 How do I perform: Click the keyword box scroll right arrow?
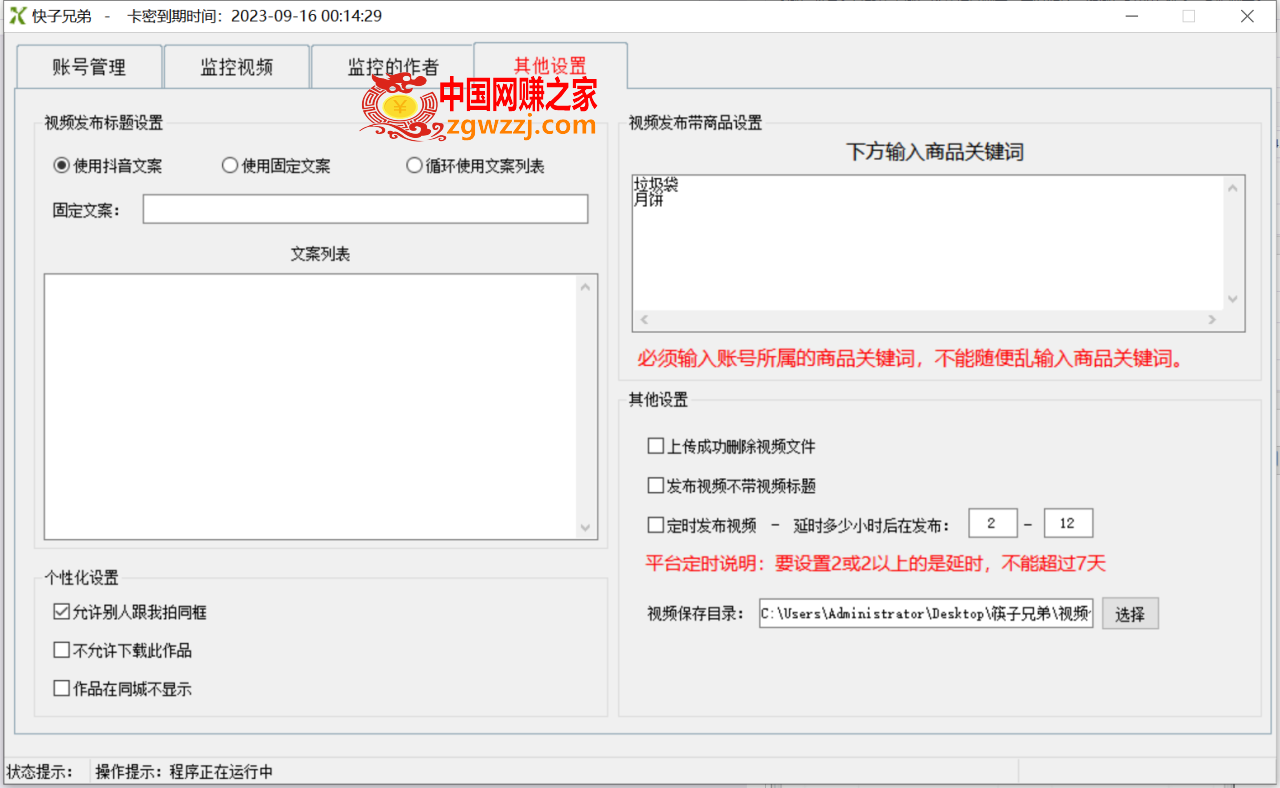(1212, 320)
